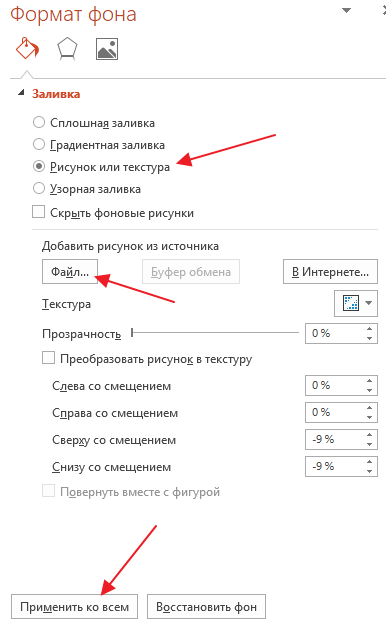Check Преобразовать рисунок в текстуру
Image resolution: width=386 pixels, height=625 pixels.
click(x=48, y=358)
